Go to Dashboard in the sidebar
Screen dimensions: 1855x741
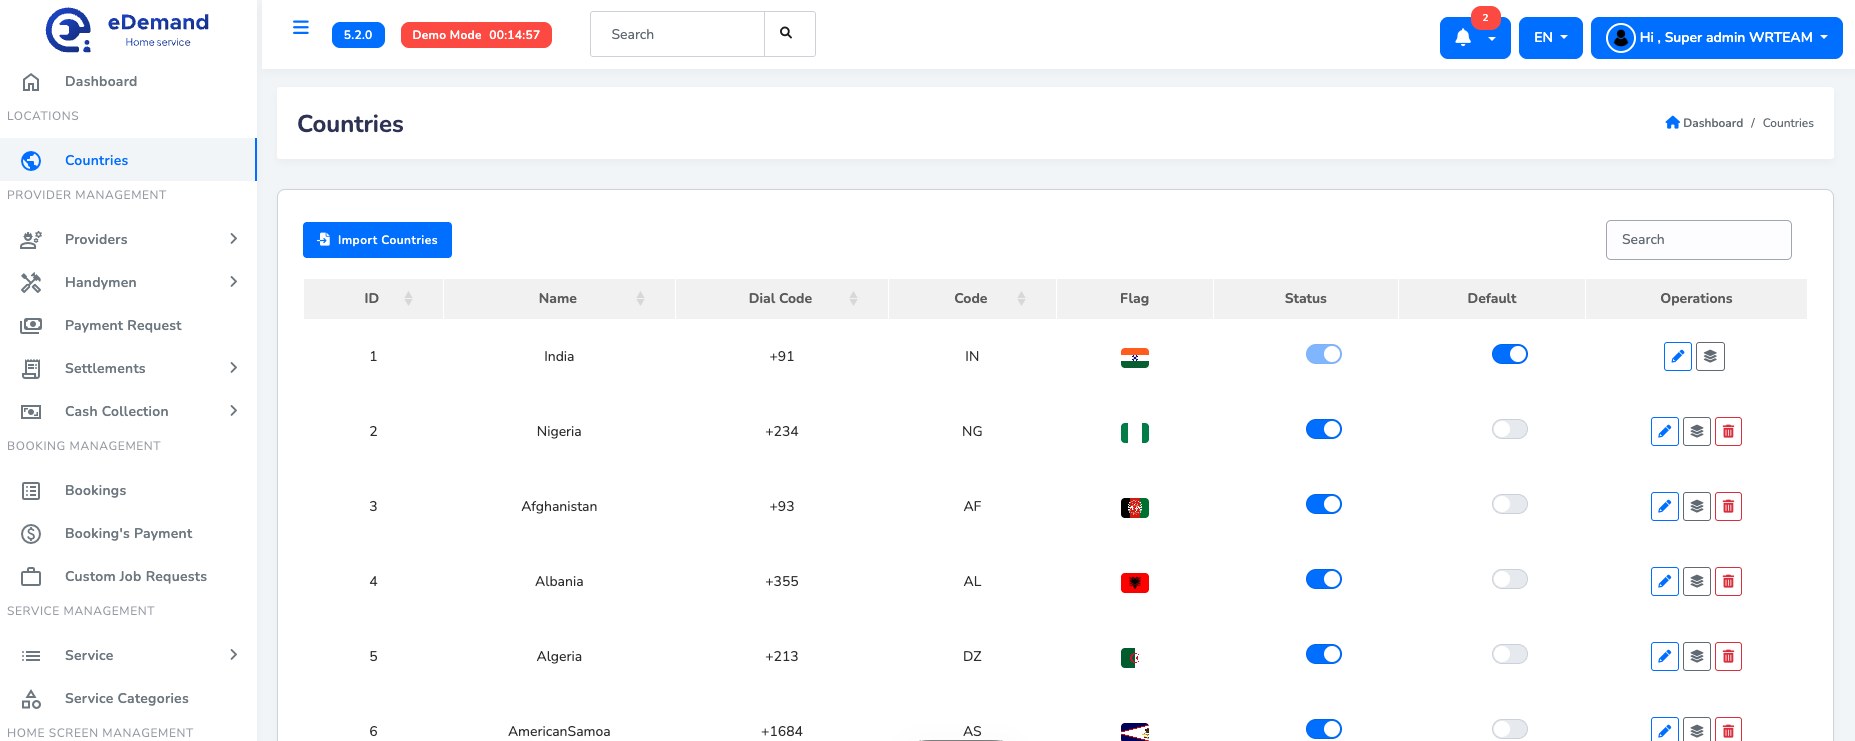[128, 81]
